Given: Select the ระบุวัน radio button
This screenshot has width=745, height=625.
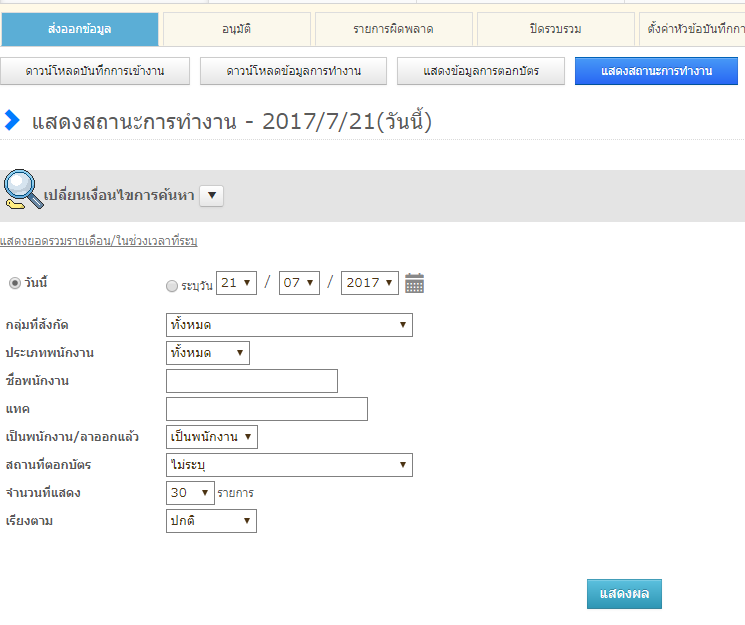Looking at the screenshot, I should tap(172, 286).
